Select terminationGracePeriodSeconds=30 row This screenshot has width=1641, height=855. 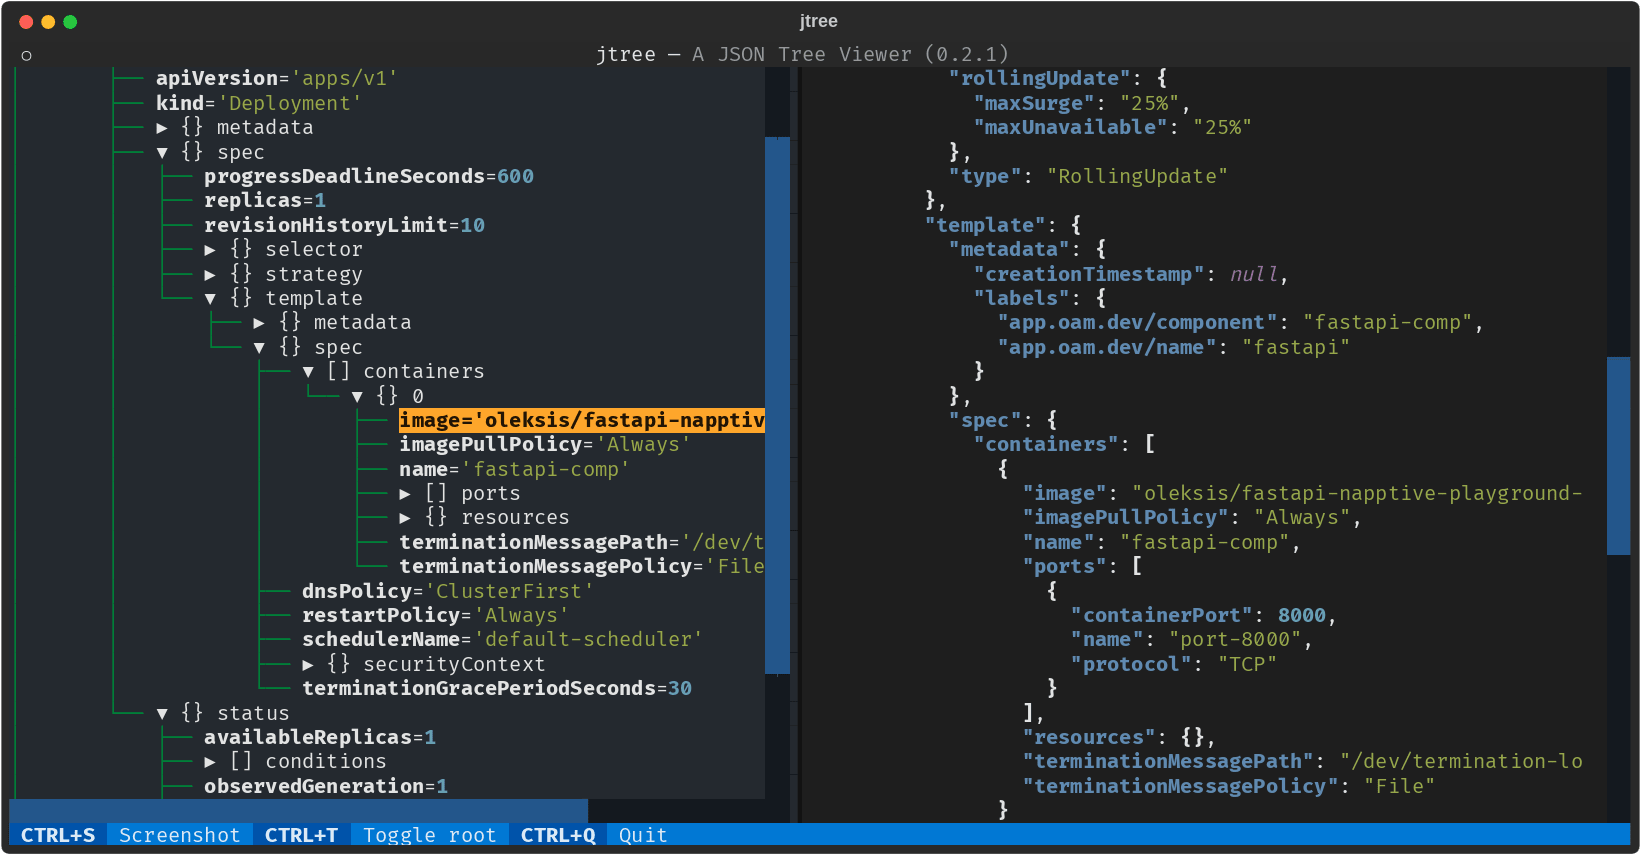[x=497, y=689]
